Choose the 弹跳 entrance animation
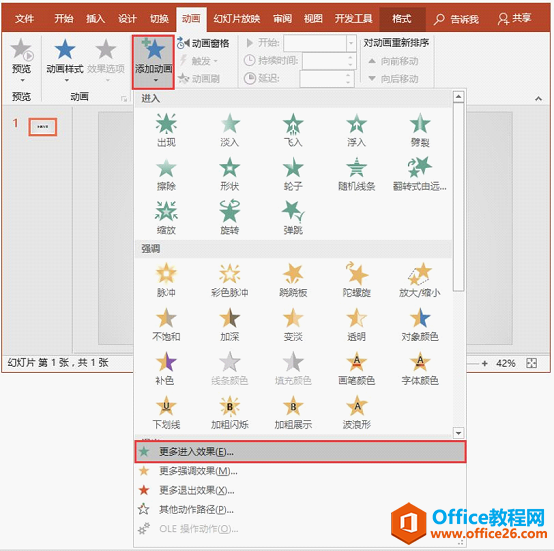The height and width of the screenshot is (551, 554). click(293, 218)
